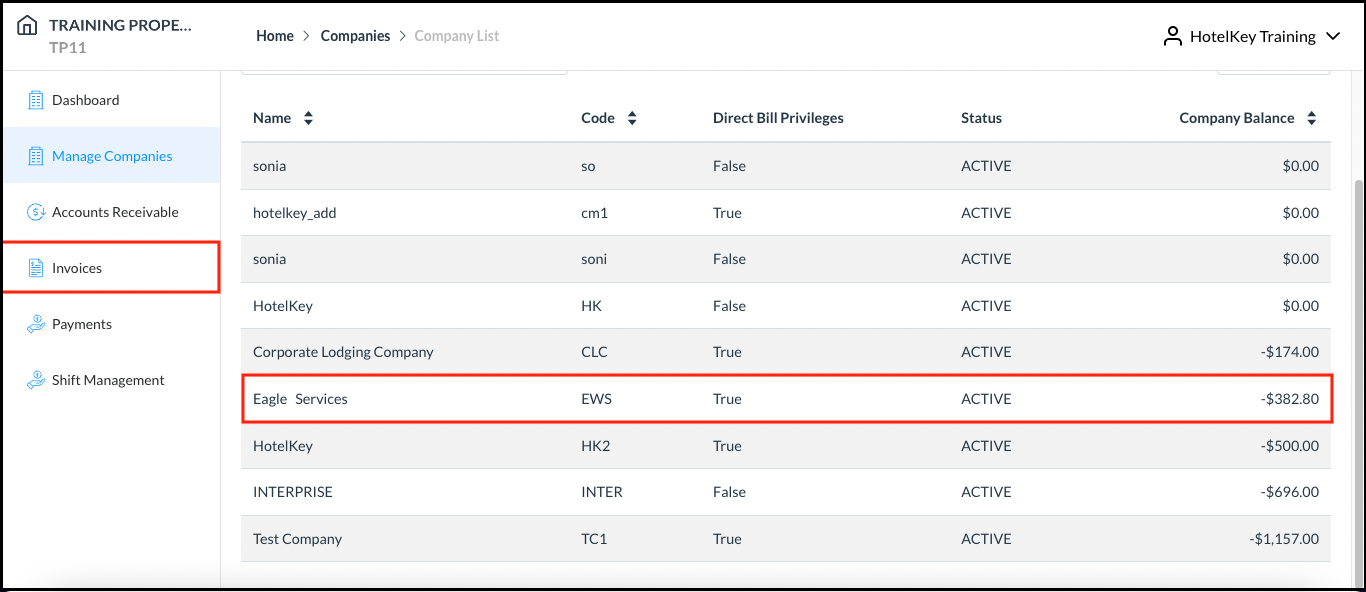Select the Eagle Services company row
Image resolution: width=1366 pixels, height=592 pixels.
300,399
